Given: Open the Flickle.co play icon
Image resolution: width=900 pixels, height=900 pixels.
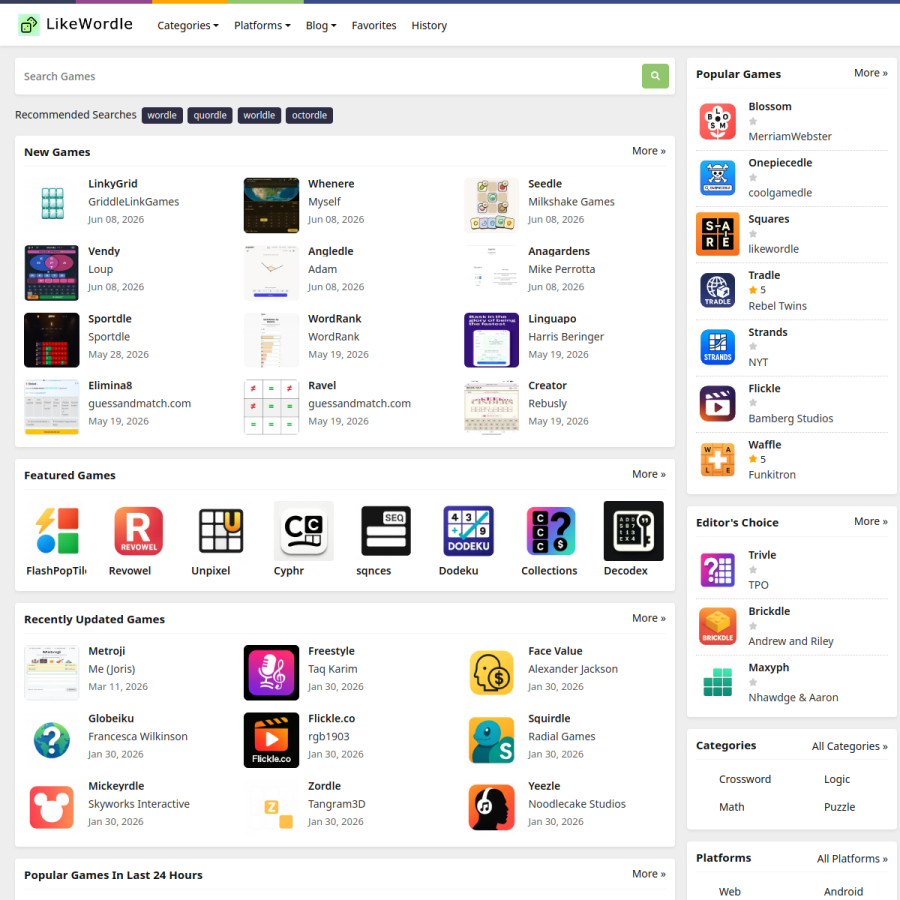Looking at the screenshot, I should (271, 740).
